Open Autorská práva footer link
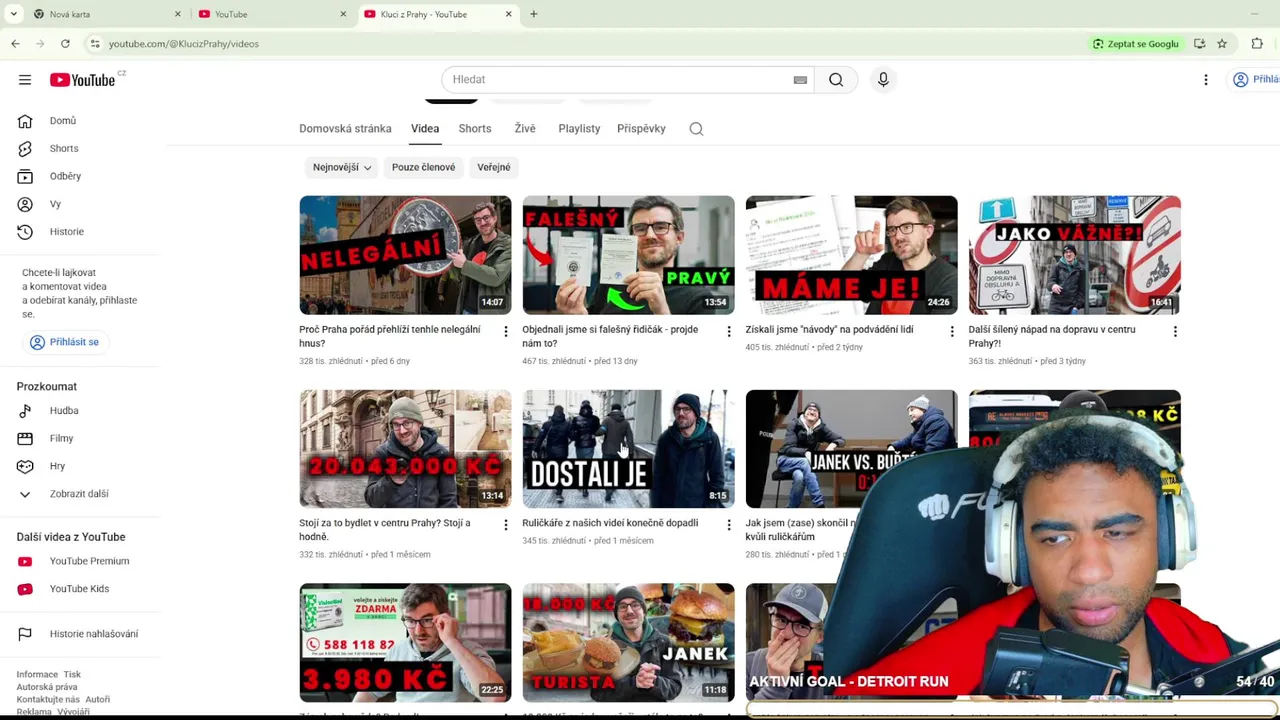The width and height of the screenshot is (1280, 720). (x=47, y=687)
